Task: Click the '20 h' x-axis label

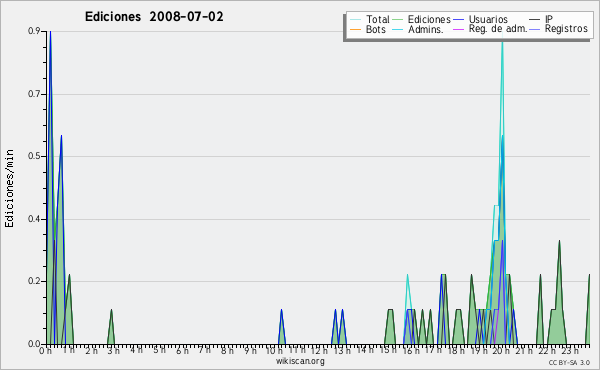Action: tap(501, 351)
